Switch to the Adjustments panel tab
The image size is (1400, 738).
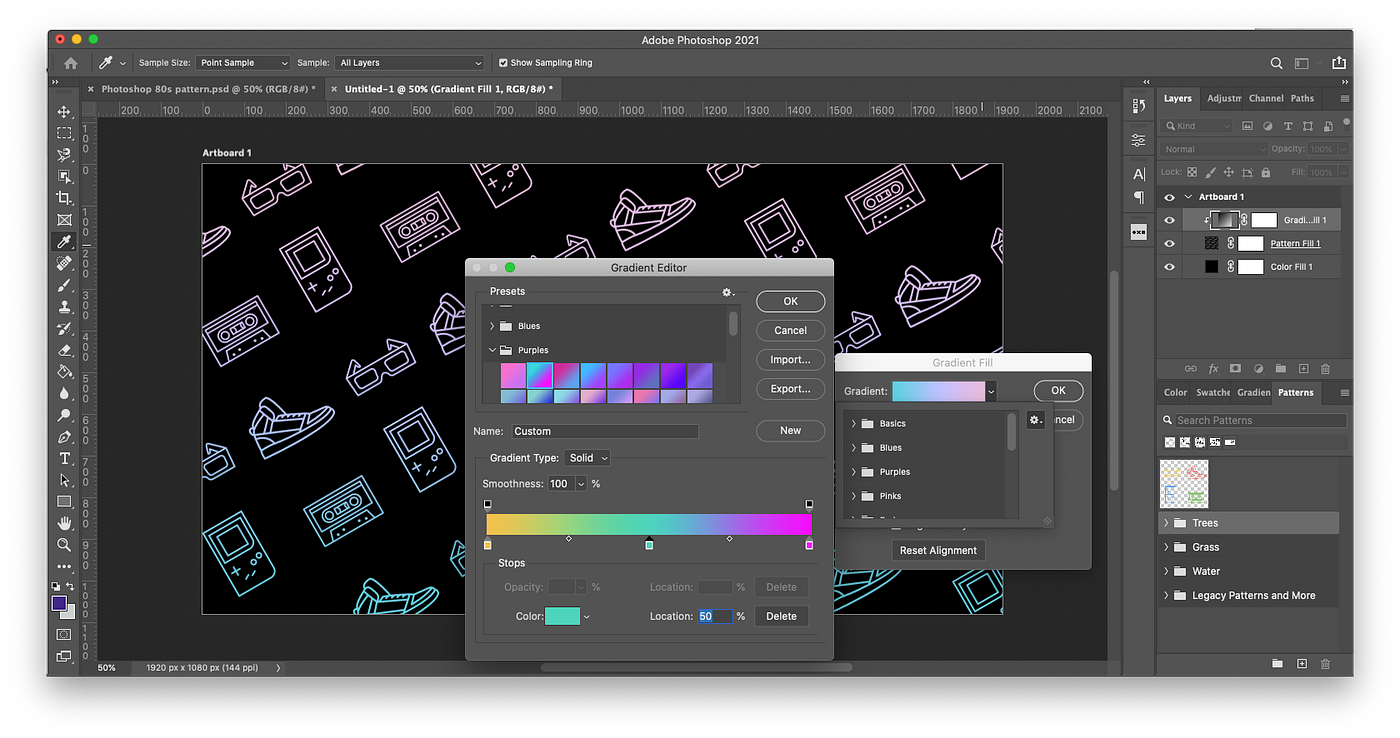point(1224,98)
